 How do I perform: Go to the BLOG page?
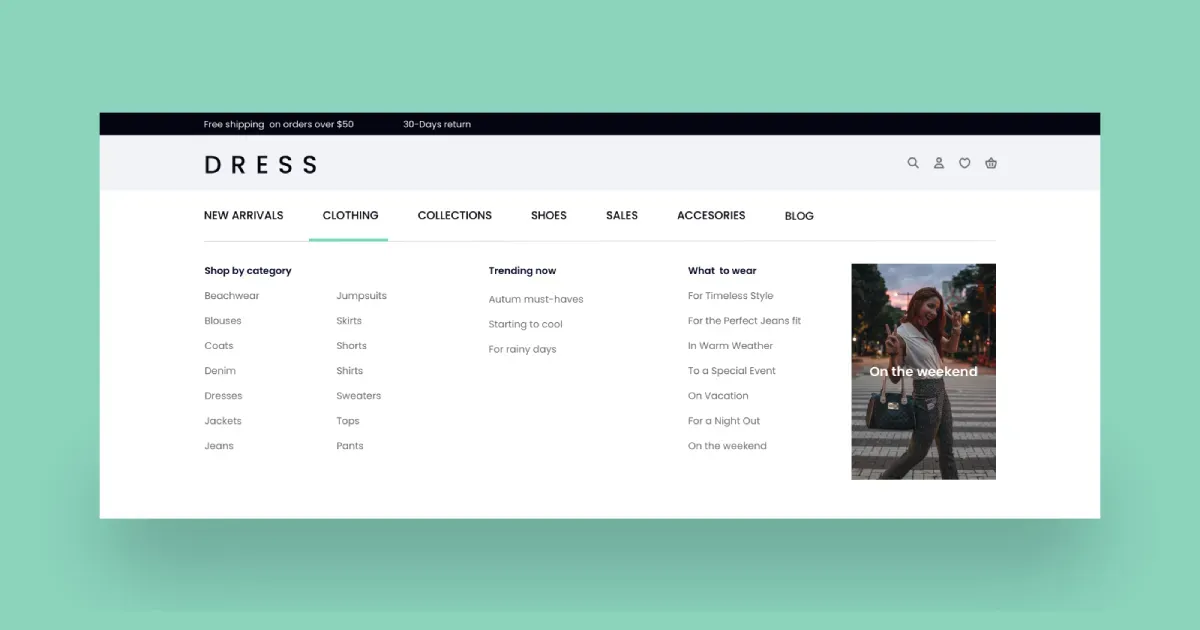[799, 215]
